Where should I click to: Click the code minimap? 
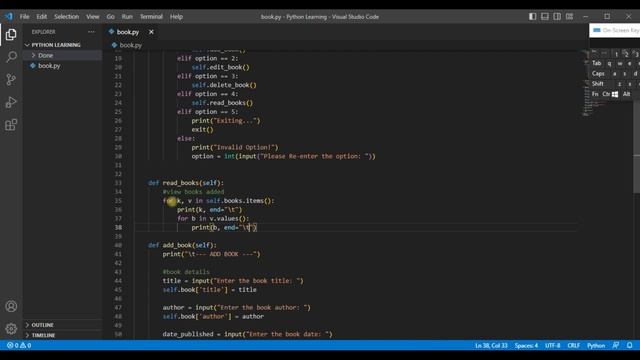[588, 84]
